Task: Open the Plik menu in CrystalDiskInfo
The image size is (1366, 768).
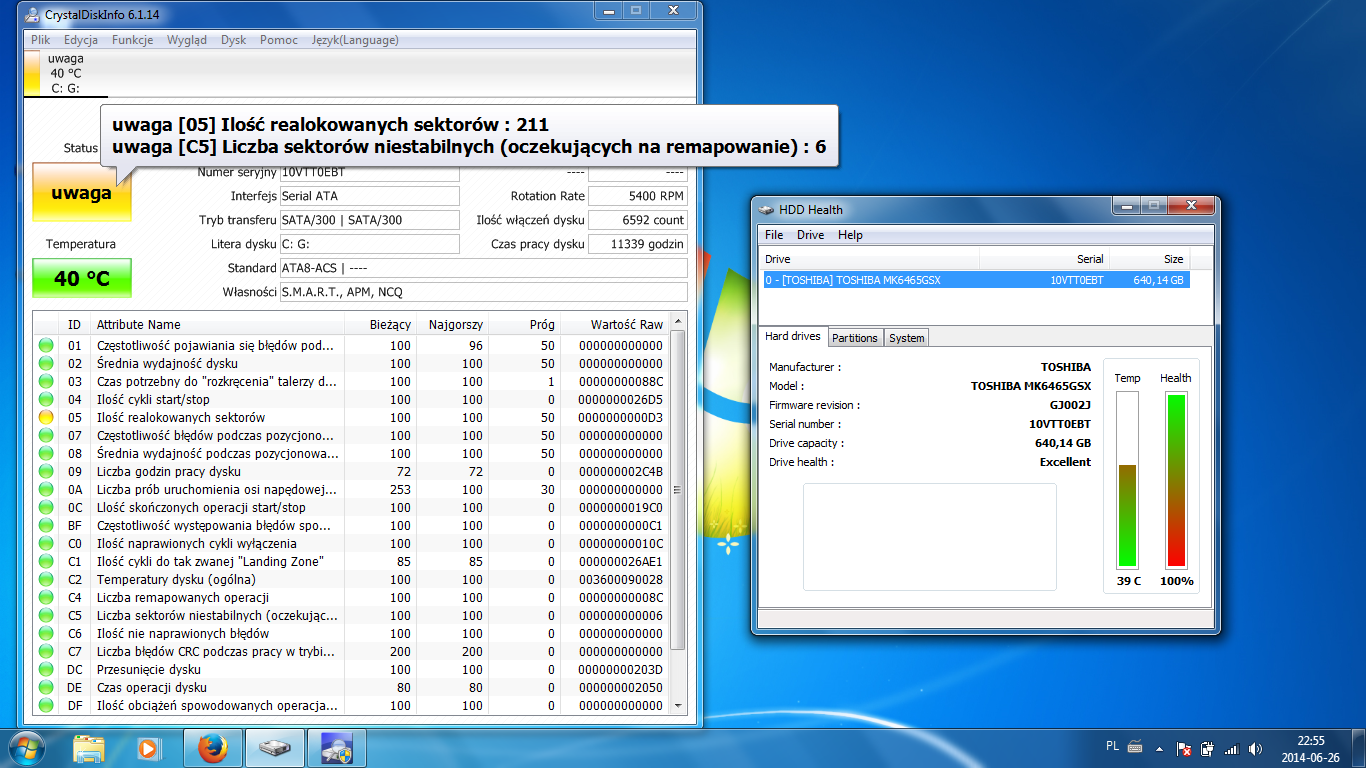Action: tap(41, 40)
